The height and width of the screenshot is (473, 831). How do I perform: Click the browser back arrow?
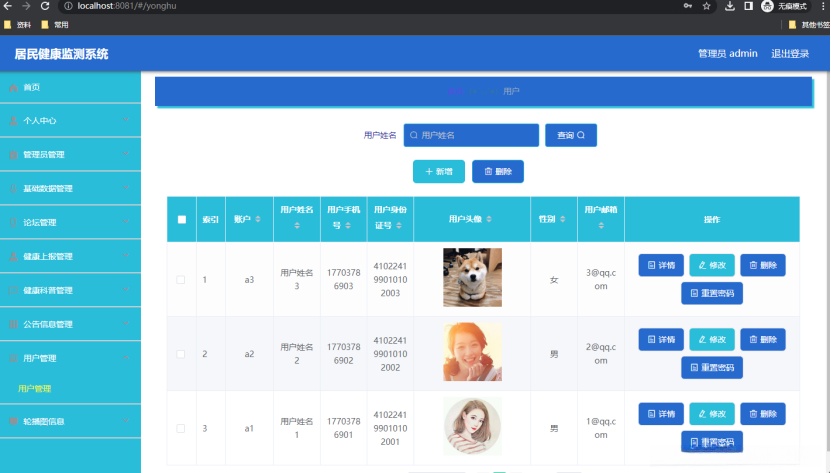point(7,6)
